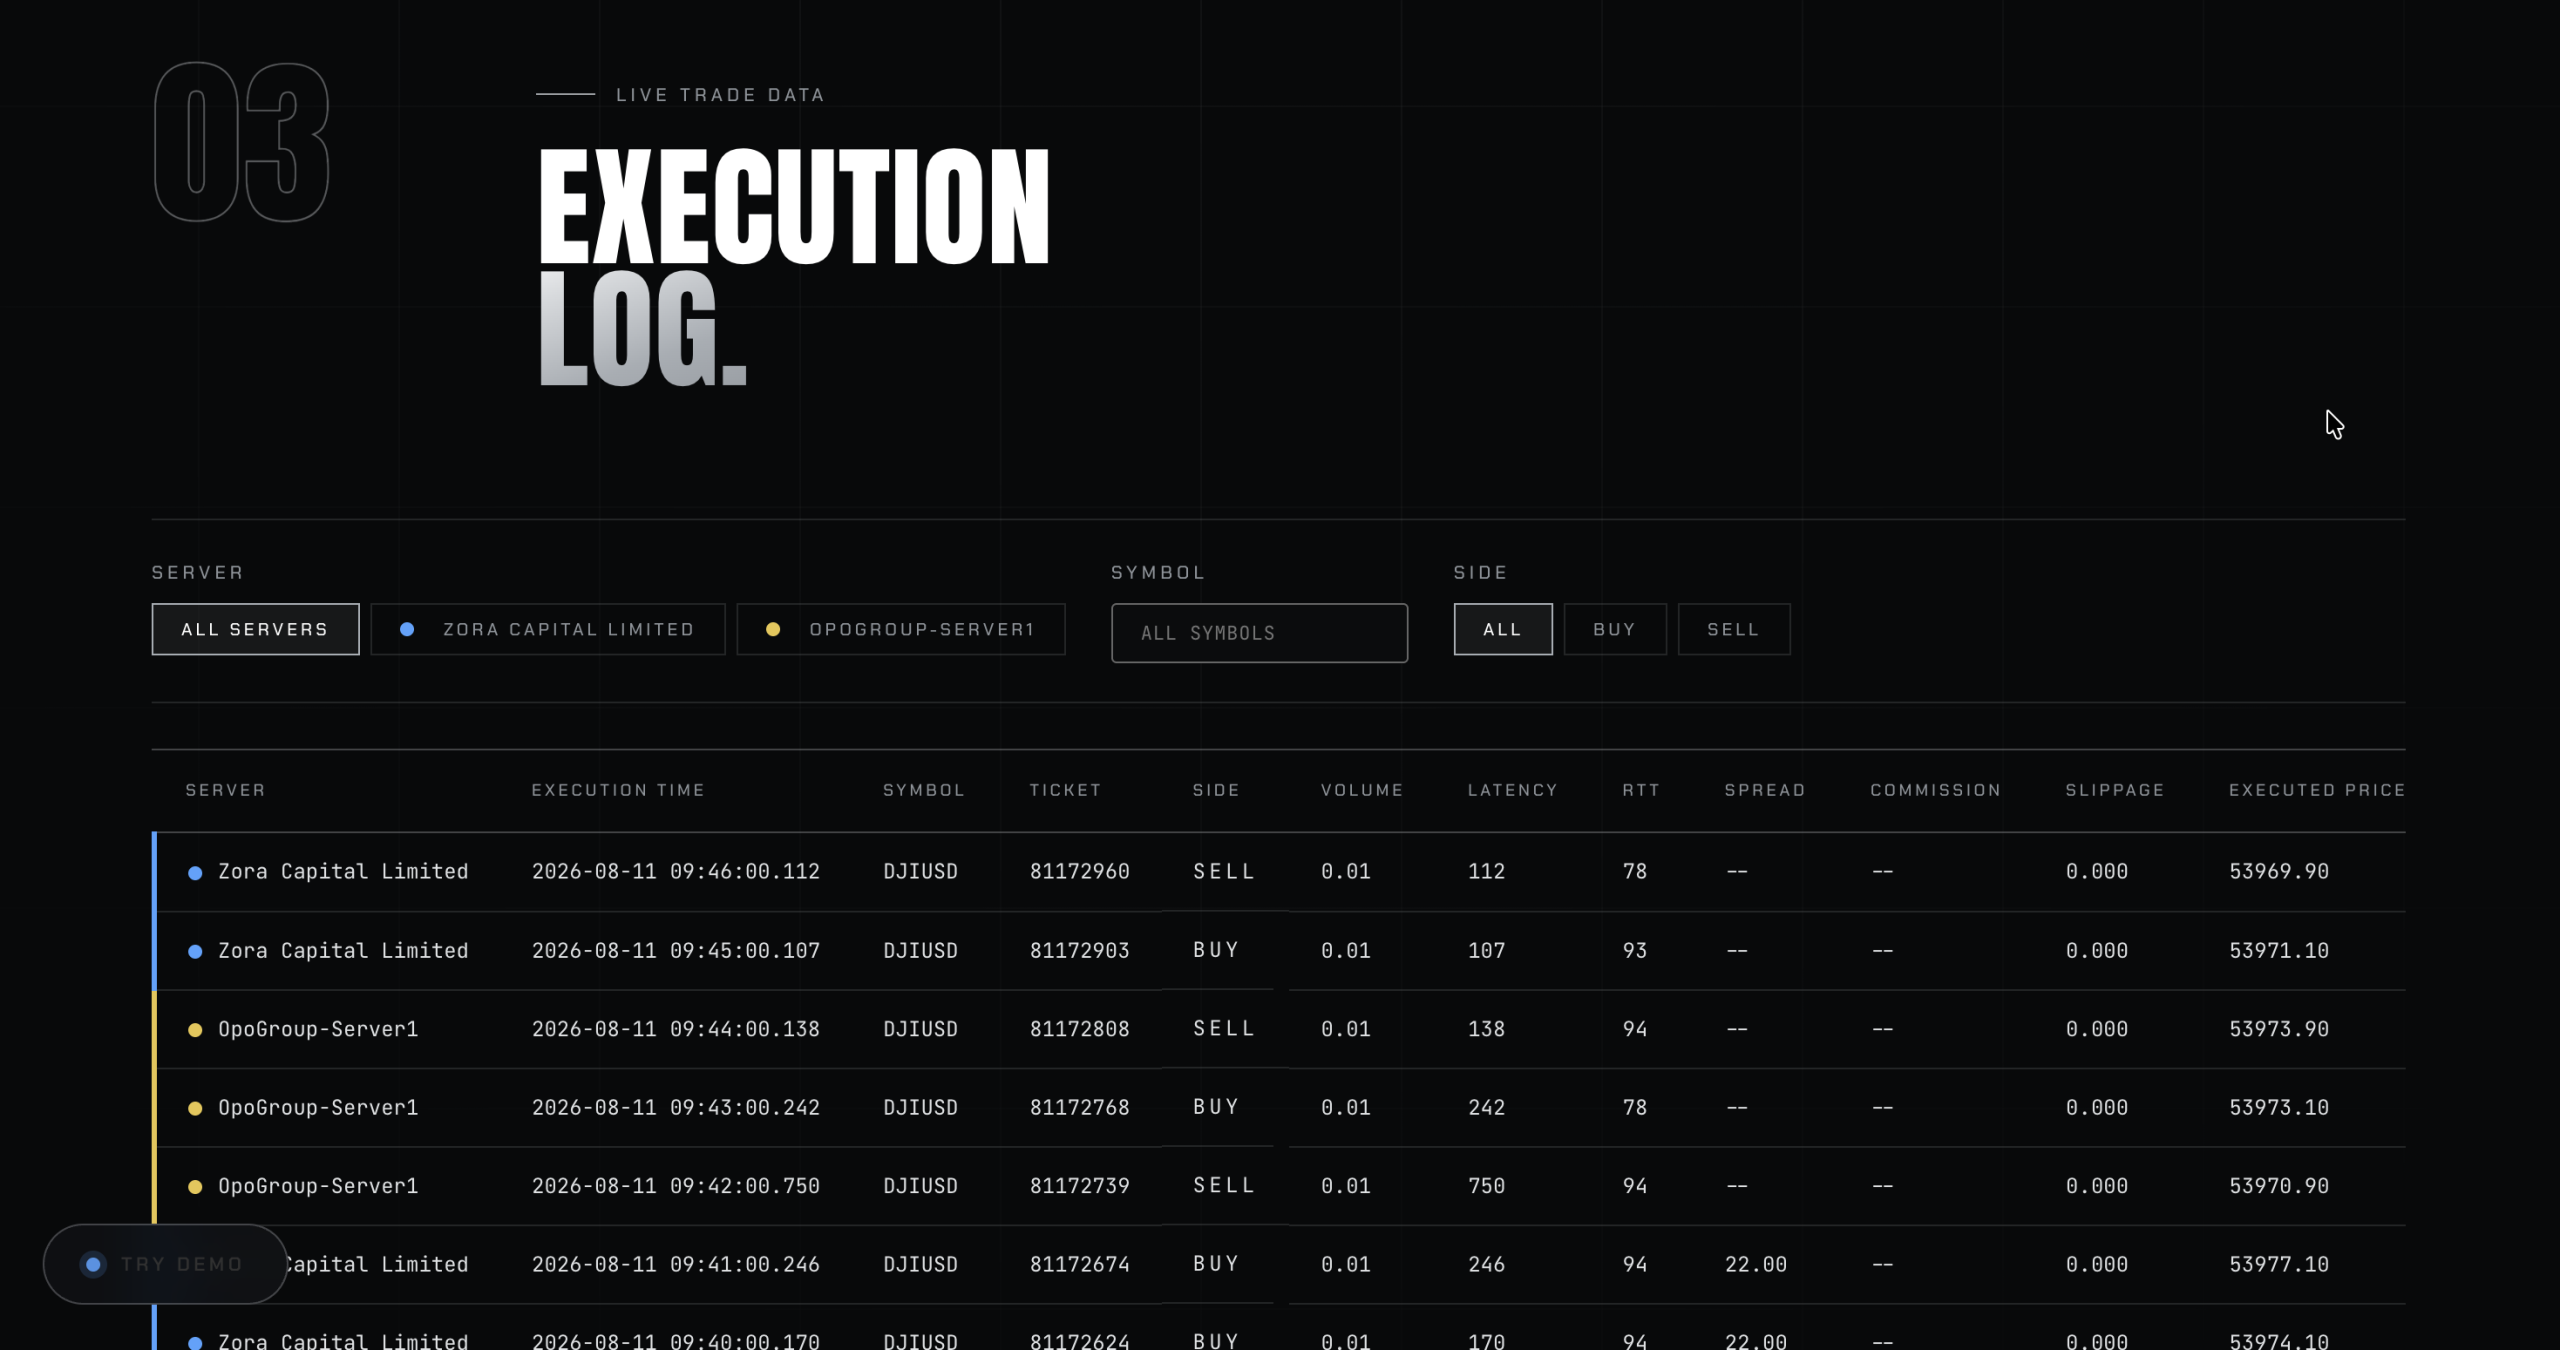Click RTT 93 in ticket 81172903 row
The image size is (2560, 1350).
click(1635, 951)
